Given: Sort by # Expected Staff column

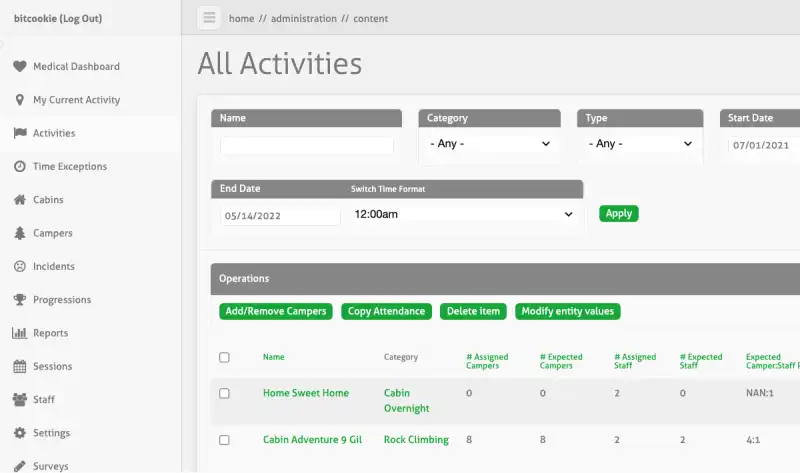Looking at the screenshot, I should coord(701,361).
